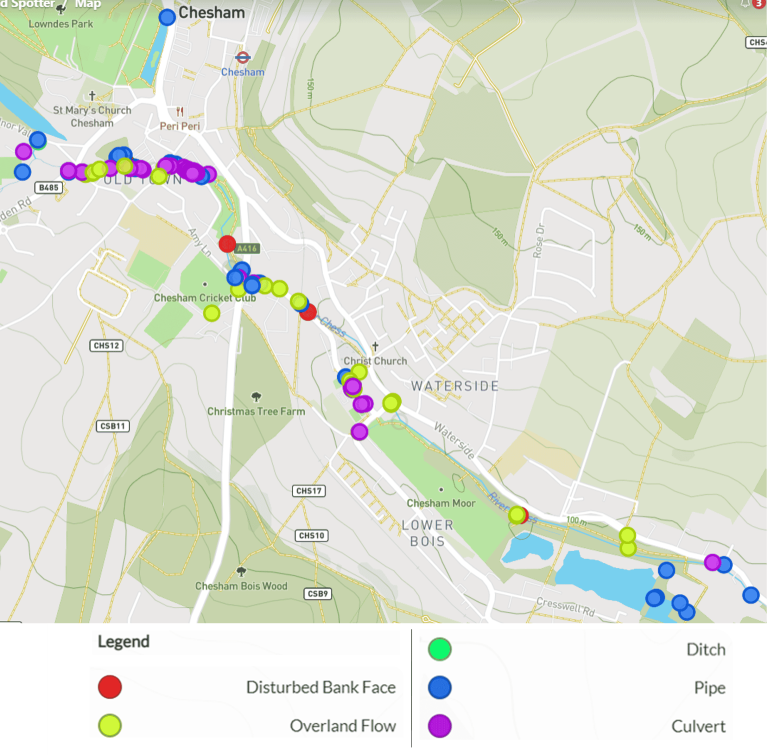Select the LOWER BOIS district label
This screenshot has height=755, width=768.
(x=428, y=533)
